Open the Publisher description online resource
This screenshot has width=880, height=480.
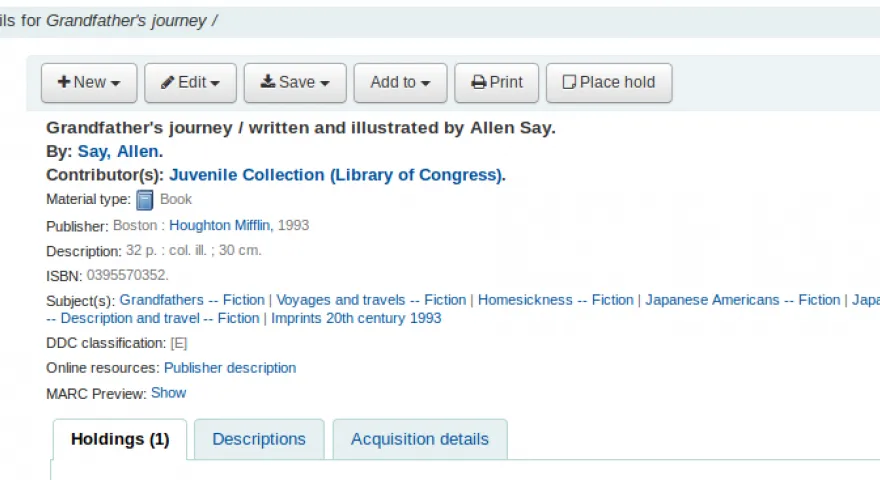click(x=230, y=368)
